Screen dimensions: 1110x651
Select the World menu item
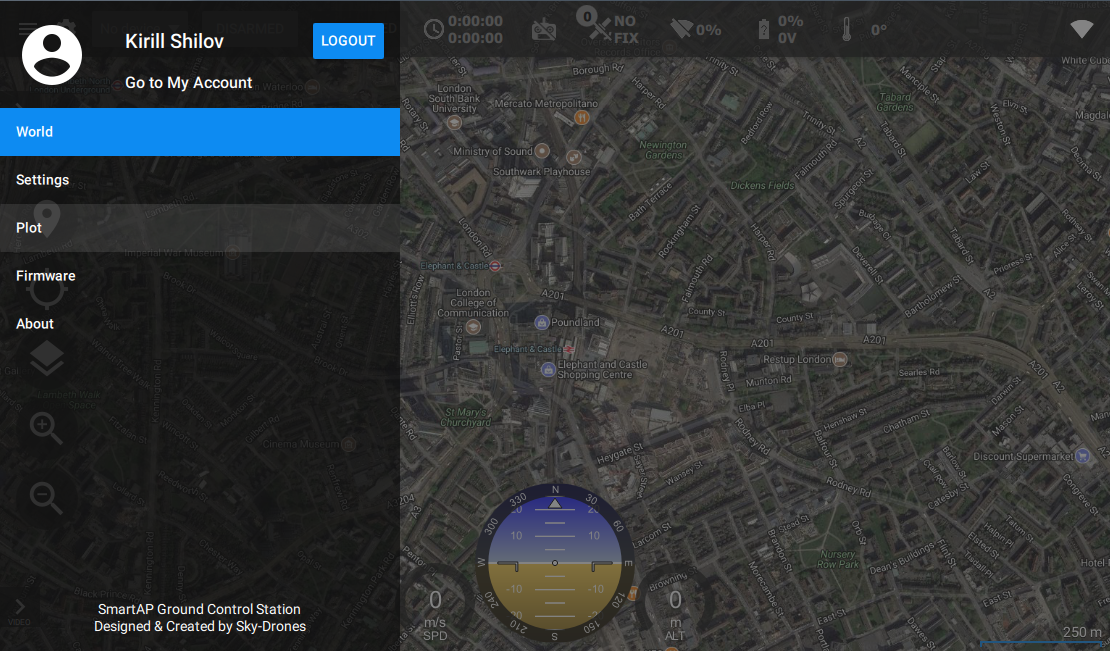pyautogui.click(x=200, y=132)
